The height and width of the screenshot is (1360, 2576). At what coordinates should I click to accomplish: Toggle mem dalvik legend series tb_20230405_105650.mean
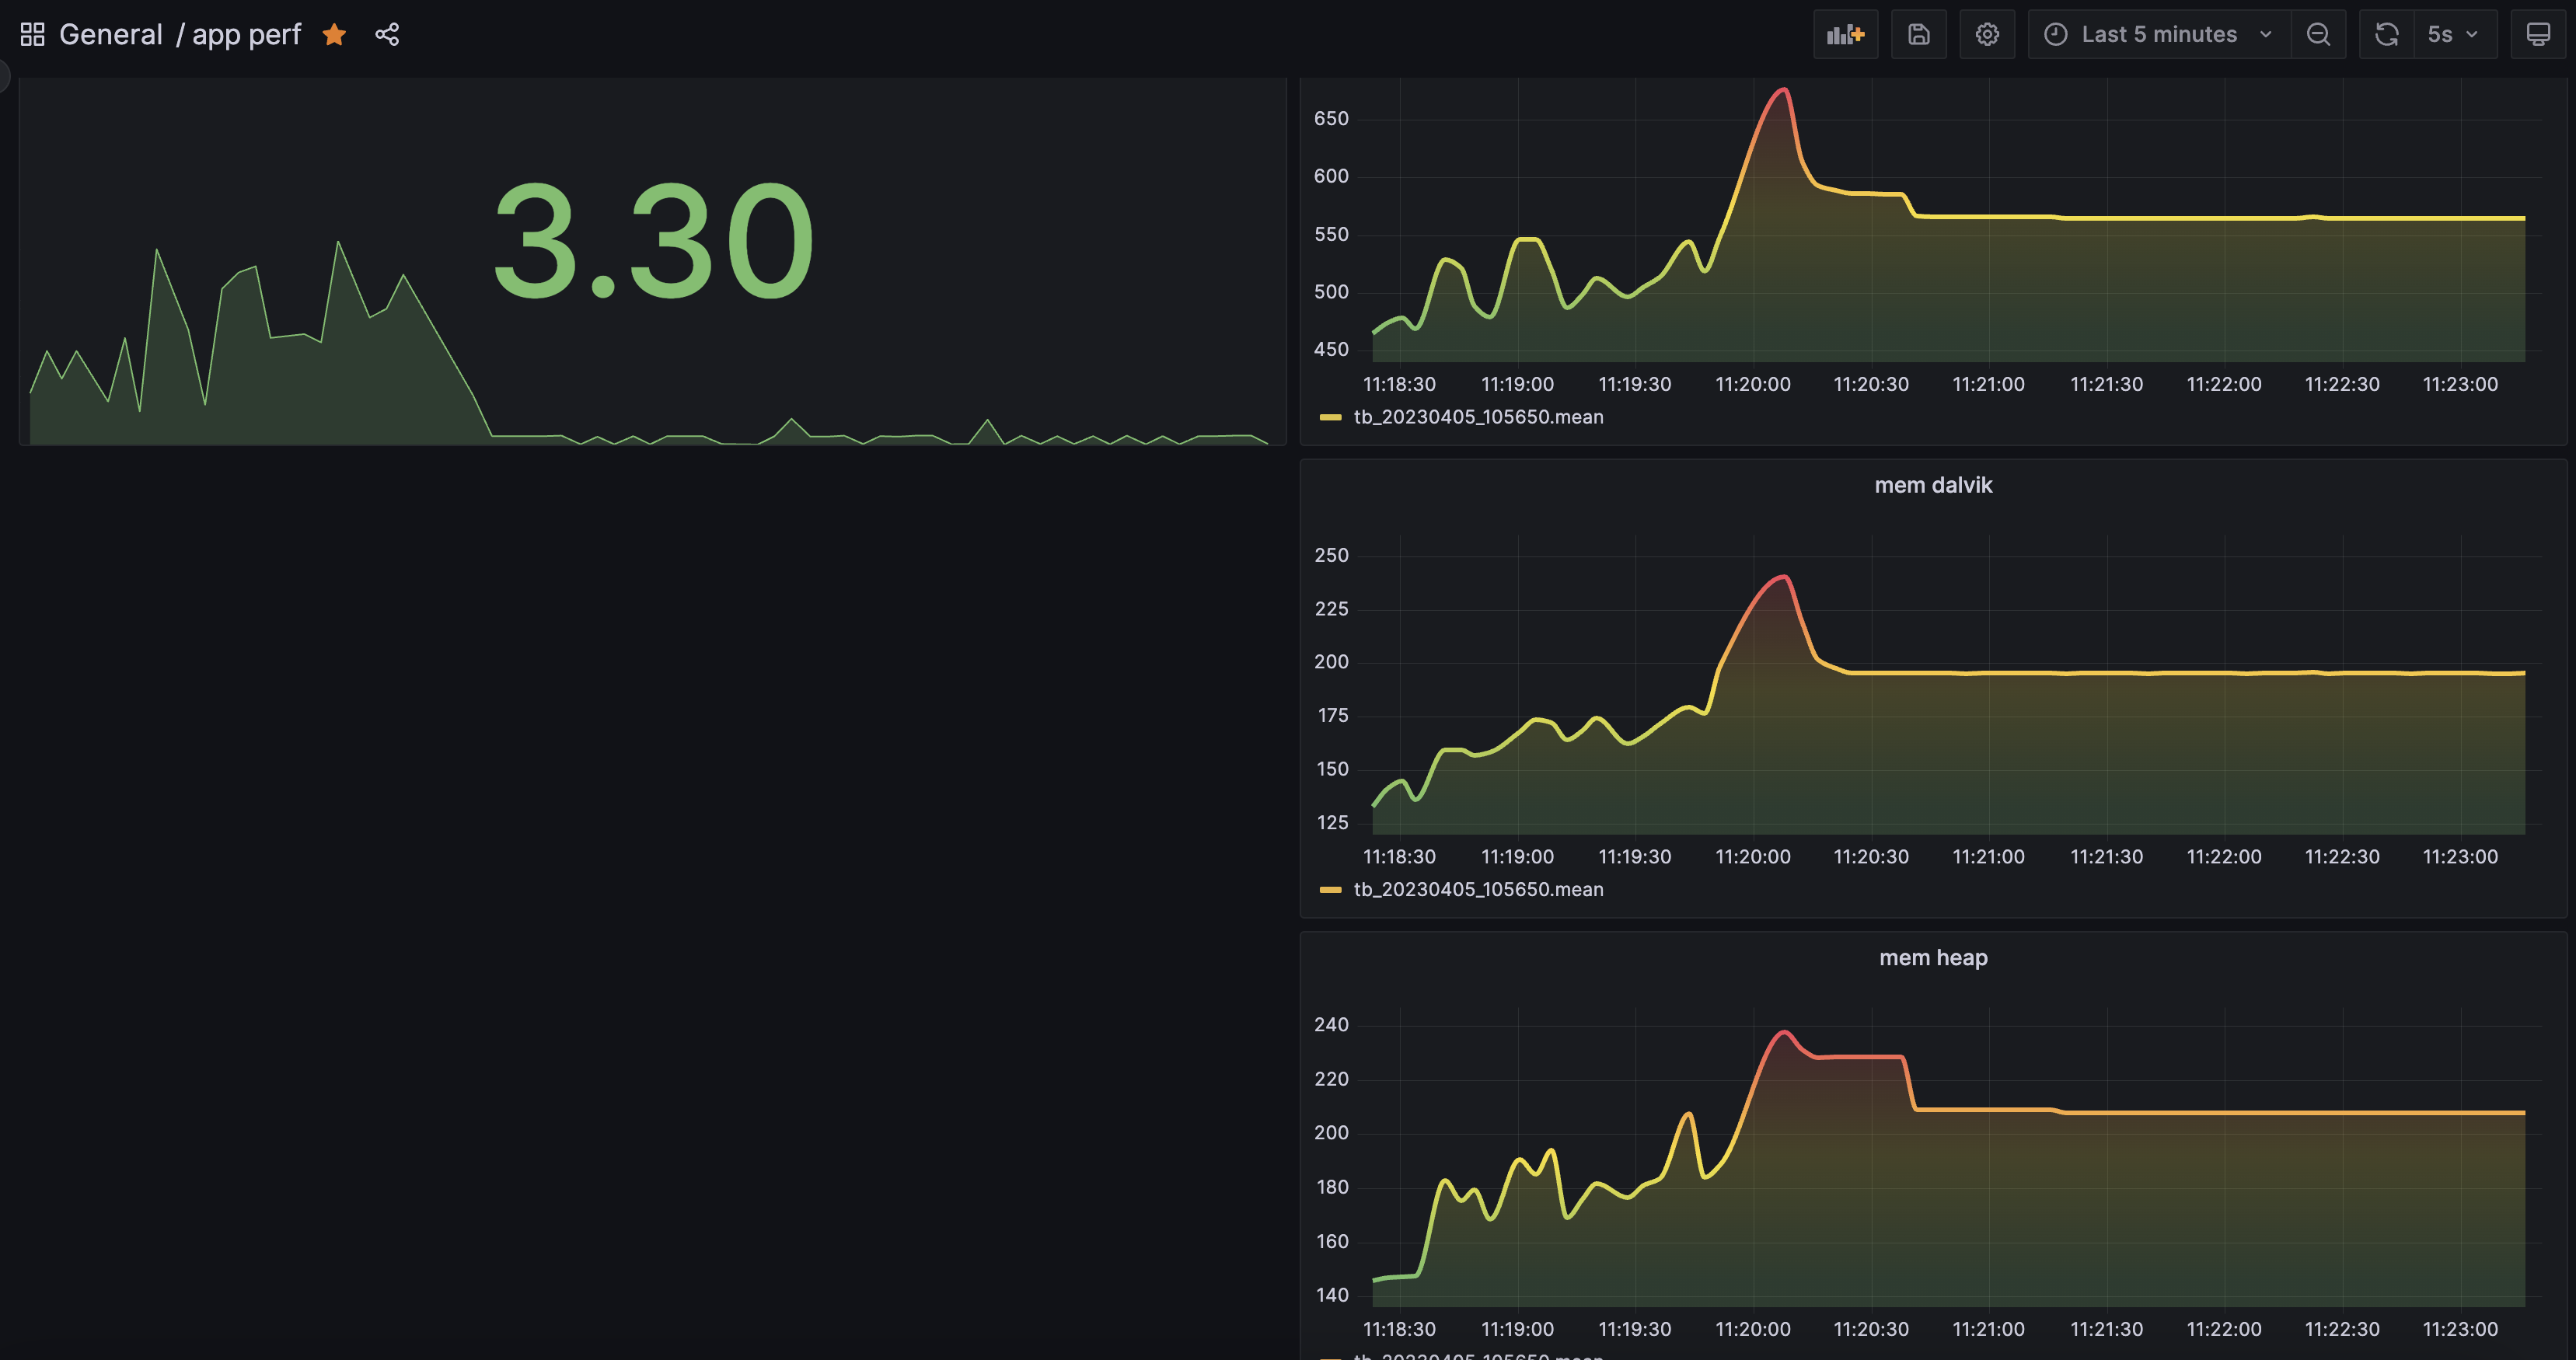1478,889
